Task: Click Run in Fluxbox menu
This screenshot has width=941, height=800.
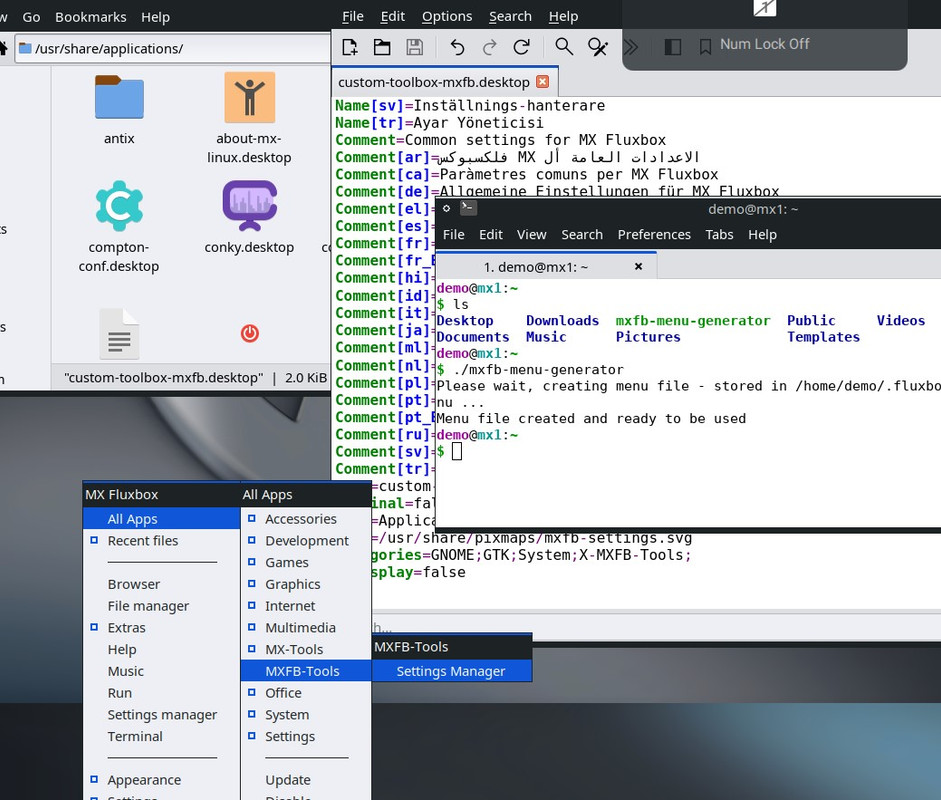Action: 161,693
